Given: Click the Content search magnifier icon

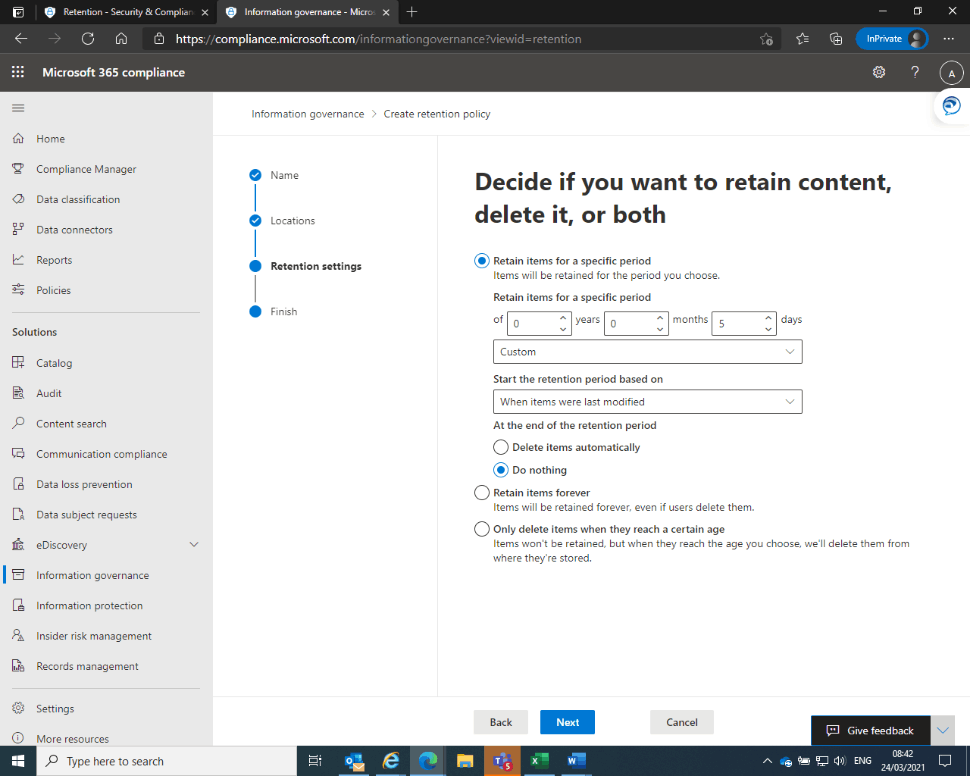Looking at the screenshot, I should click(19, 423).
